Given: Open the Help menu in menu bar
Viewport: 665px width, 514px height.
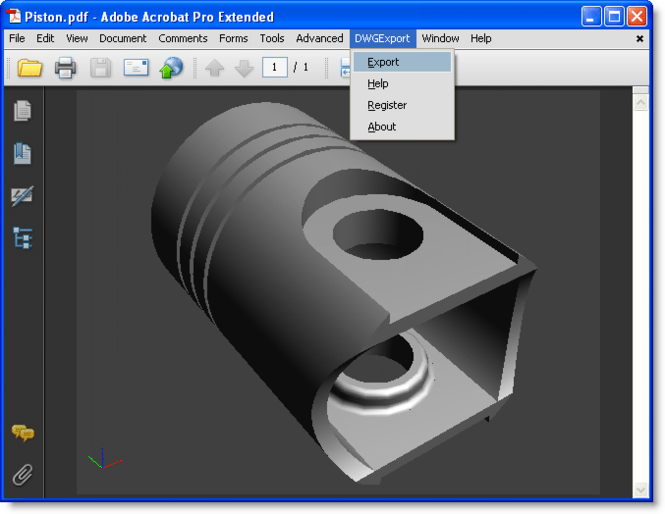Looking at the screenshot, I should (x=481, y=38).
